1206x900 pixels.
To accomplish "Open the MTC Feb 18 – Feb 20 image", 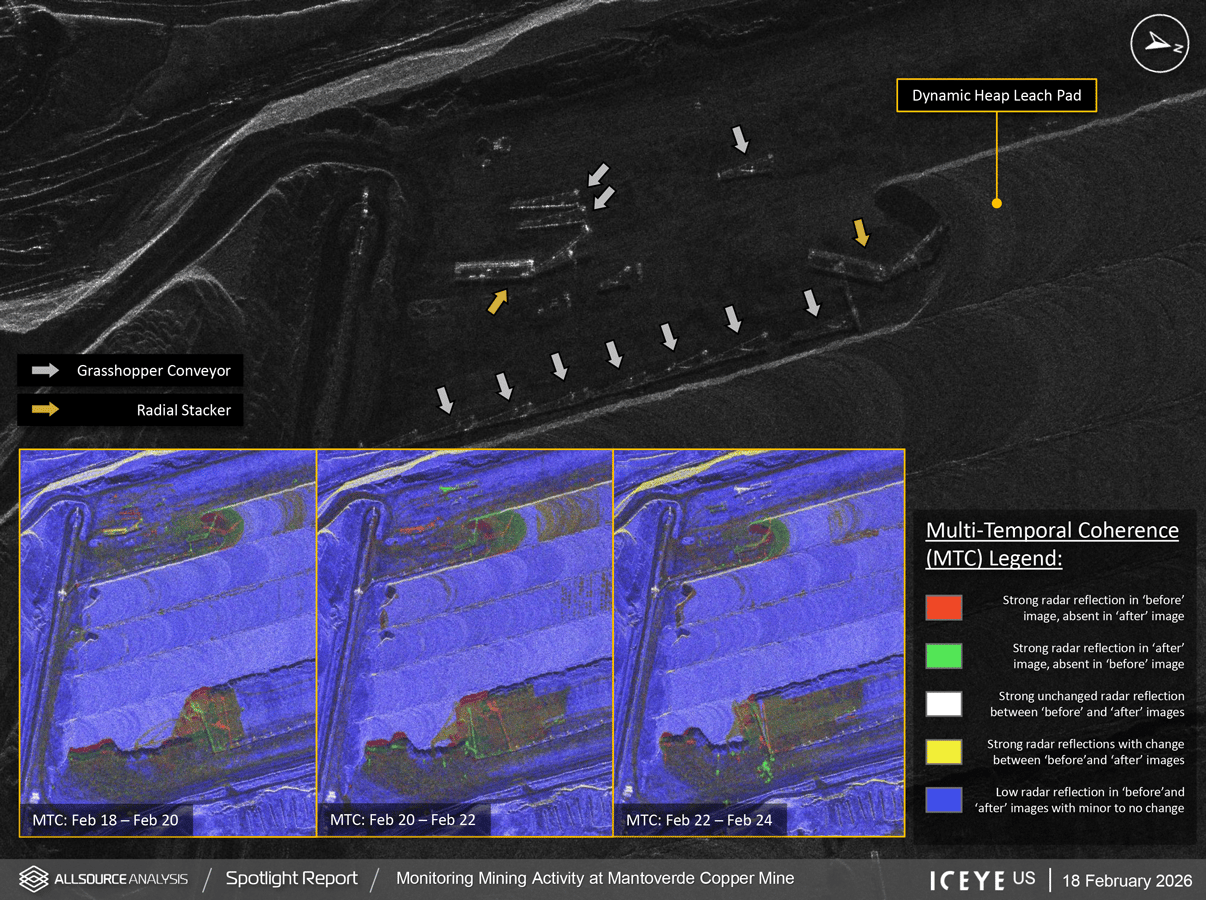I will tap(168, 642).
